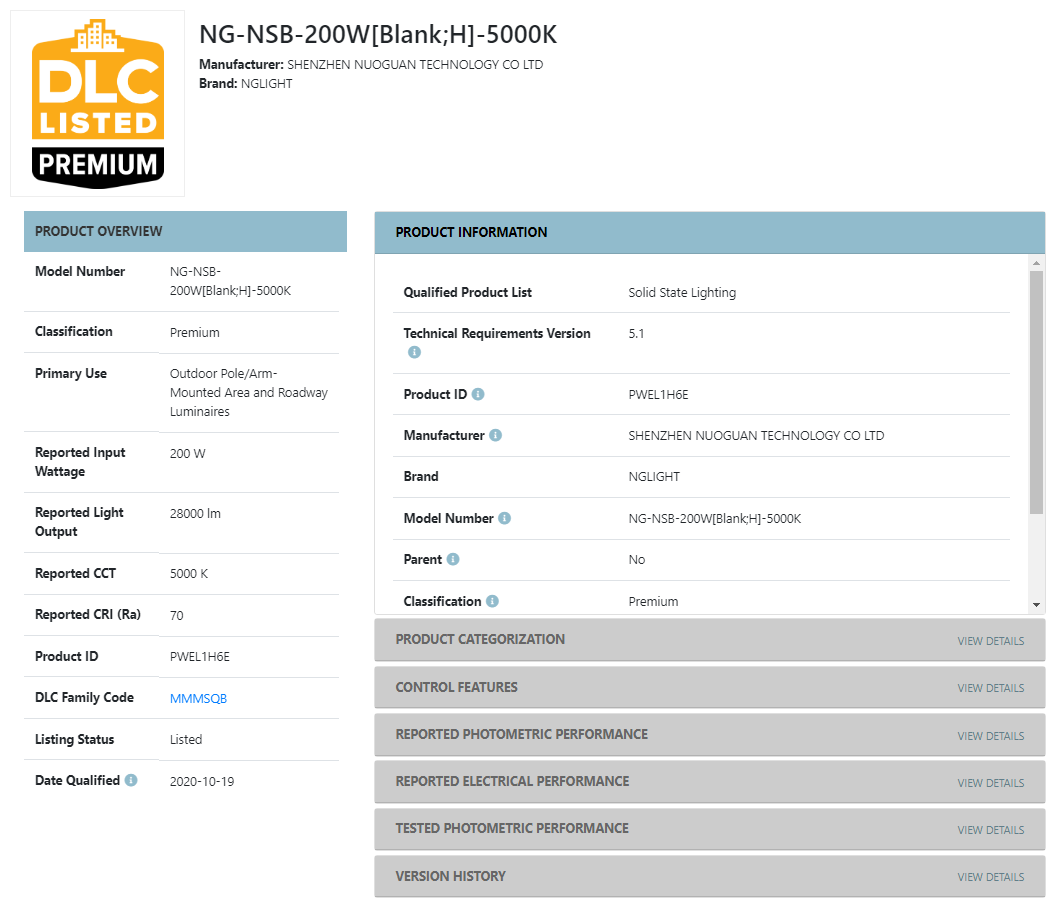
Task: Click 'NGLIGHT' brand value in Product Information
Action: [x=654, y=477]
